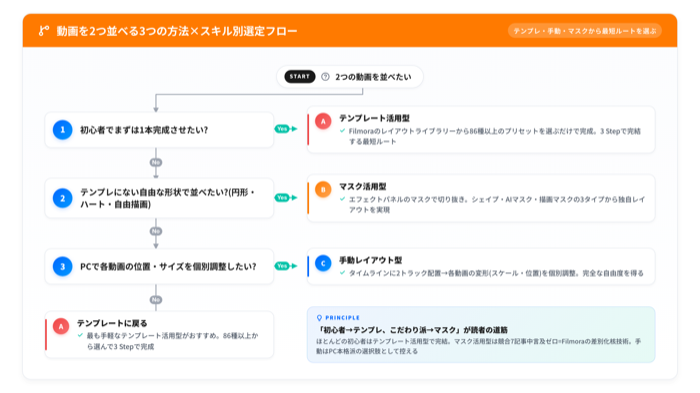The width and height of the screenshot is (700, 393).
Task: Click the No badge below question 1
Action: tap(156, 163)
